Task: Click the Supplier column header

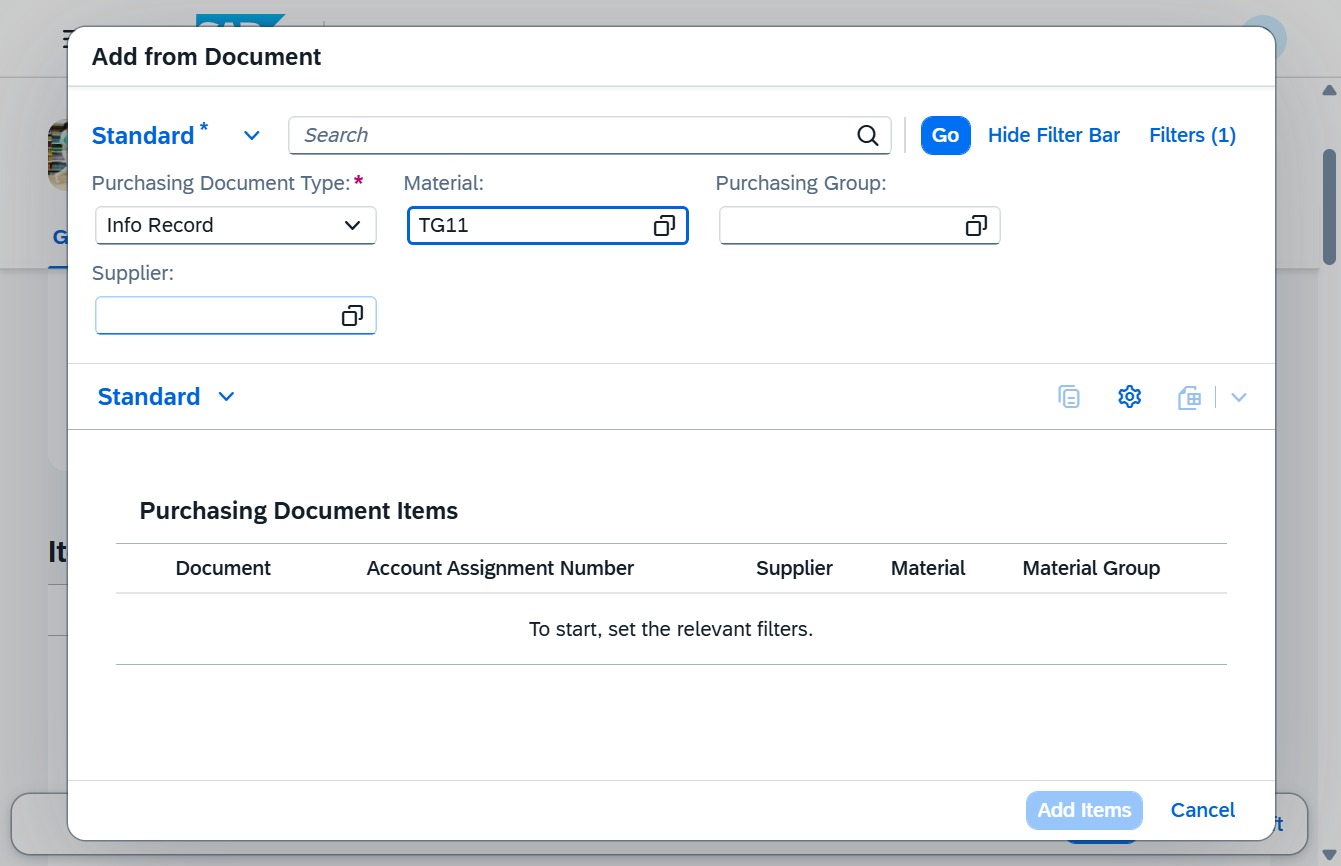Action: point(794,568)
